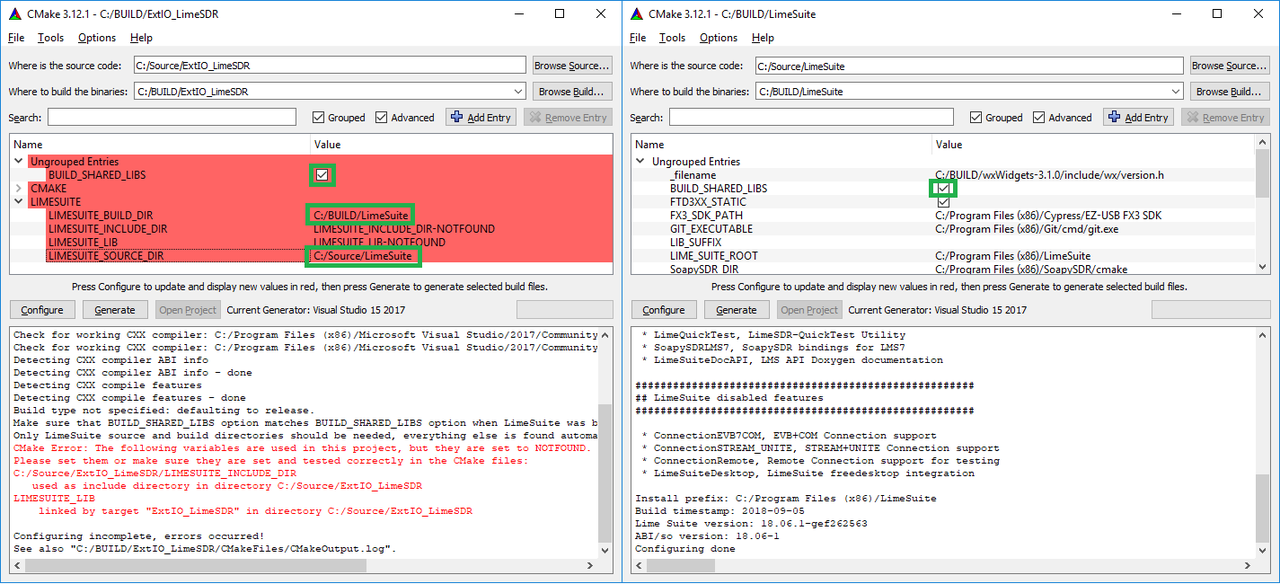The height and width of the screenshot is (584, 1280).
Task: Open the binaries path dropdown in left window
Action: [x=518, y=90]
